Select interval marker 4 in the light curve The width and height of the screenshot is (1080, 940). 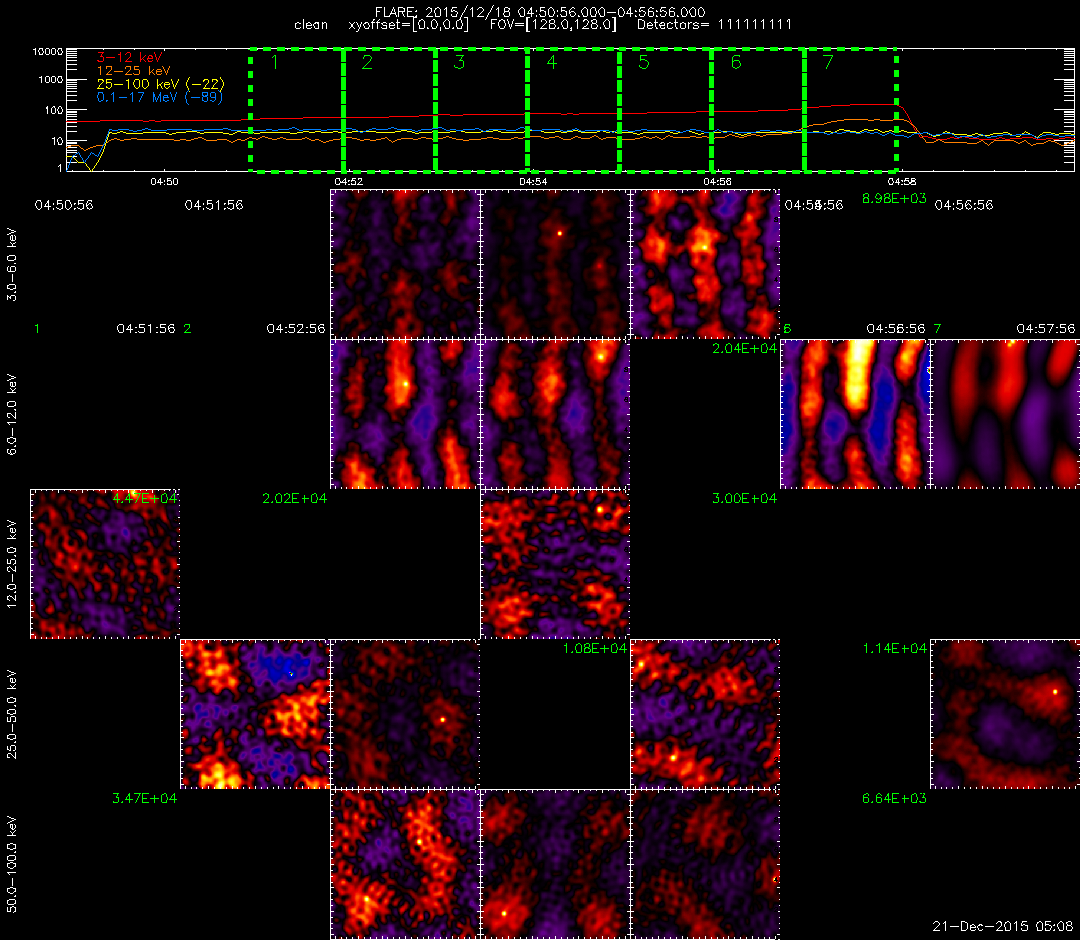(552, 63)
